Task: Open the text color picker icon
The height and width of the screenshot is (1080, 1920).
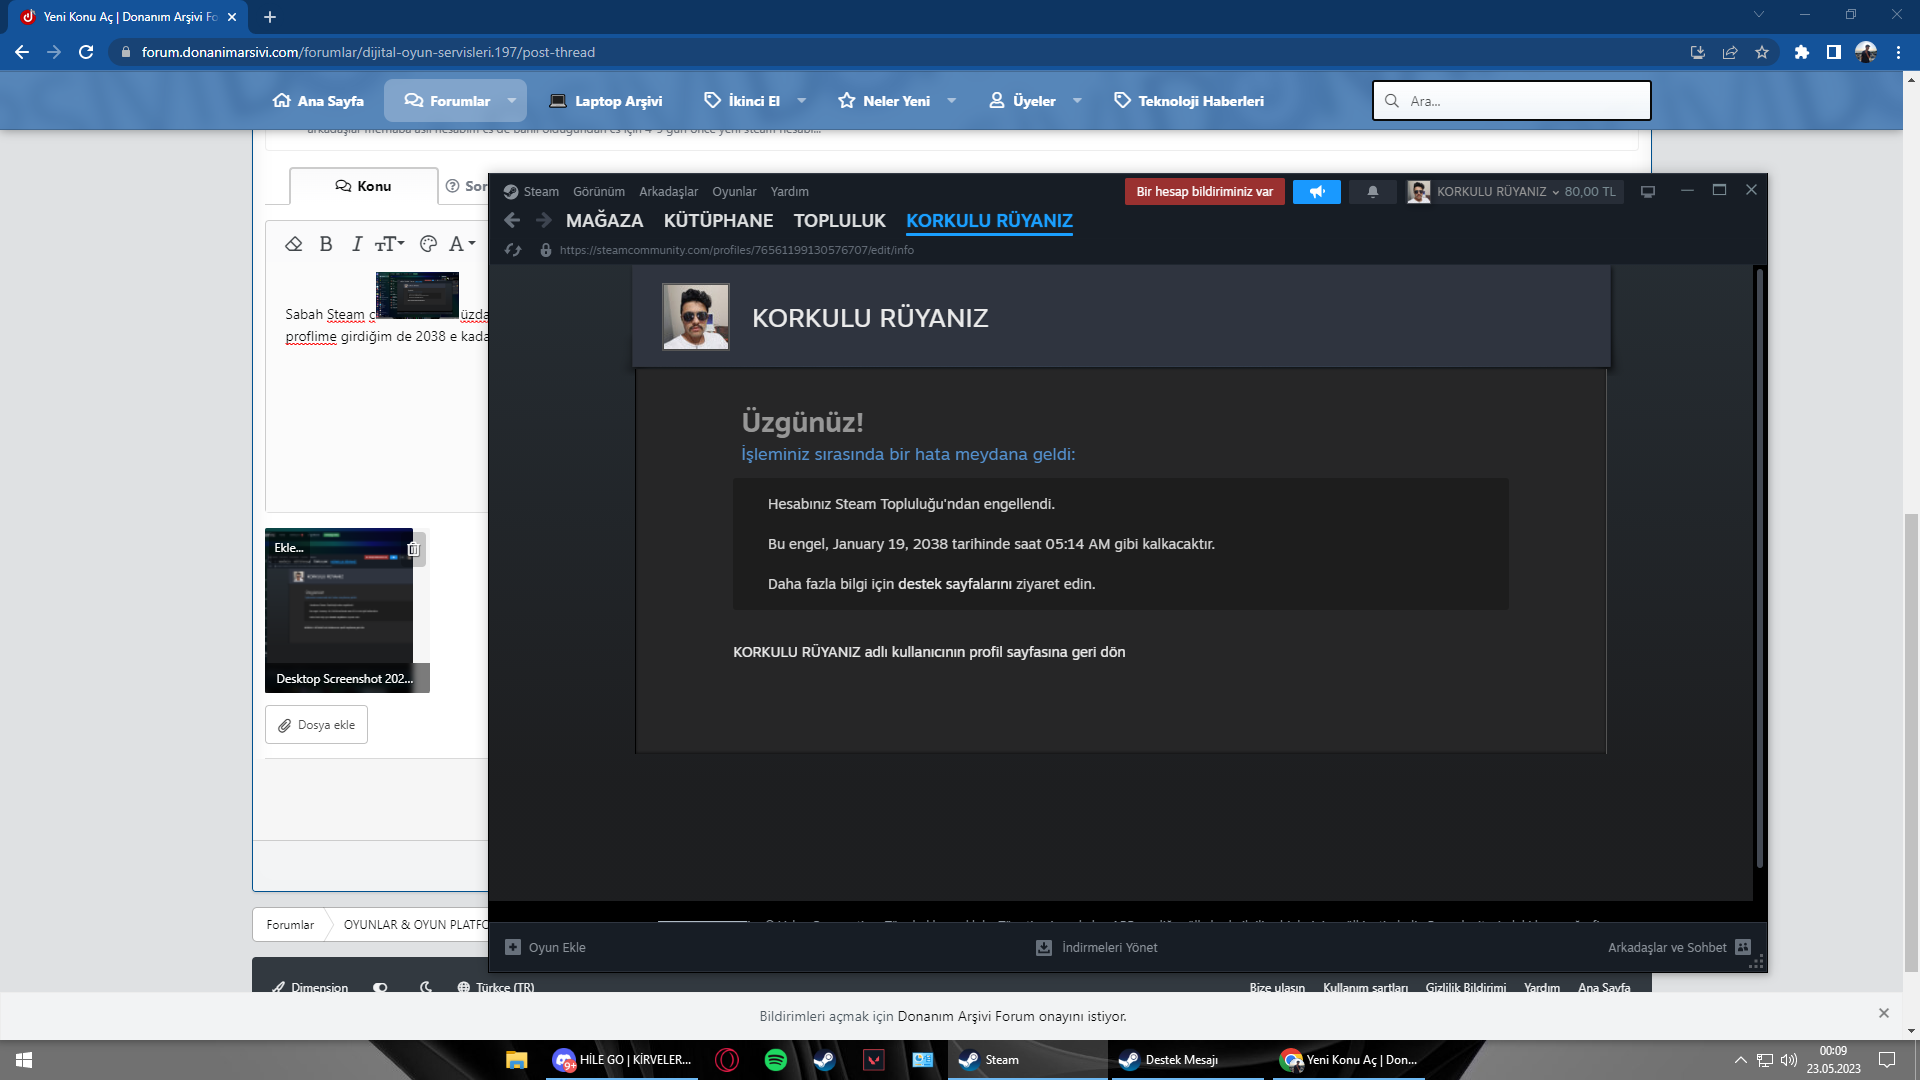Action: click(x=428, y=244)
